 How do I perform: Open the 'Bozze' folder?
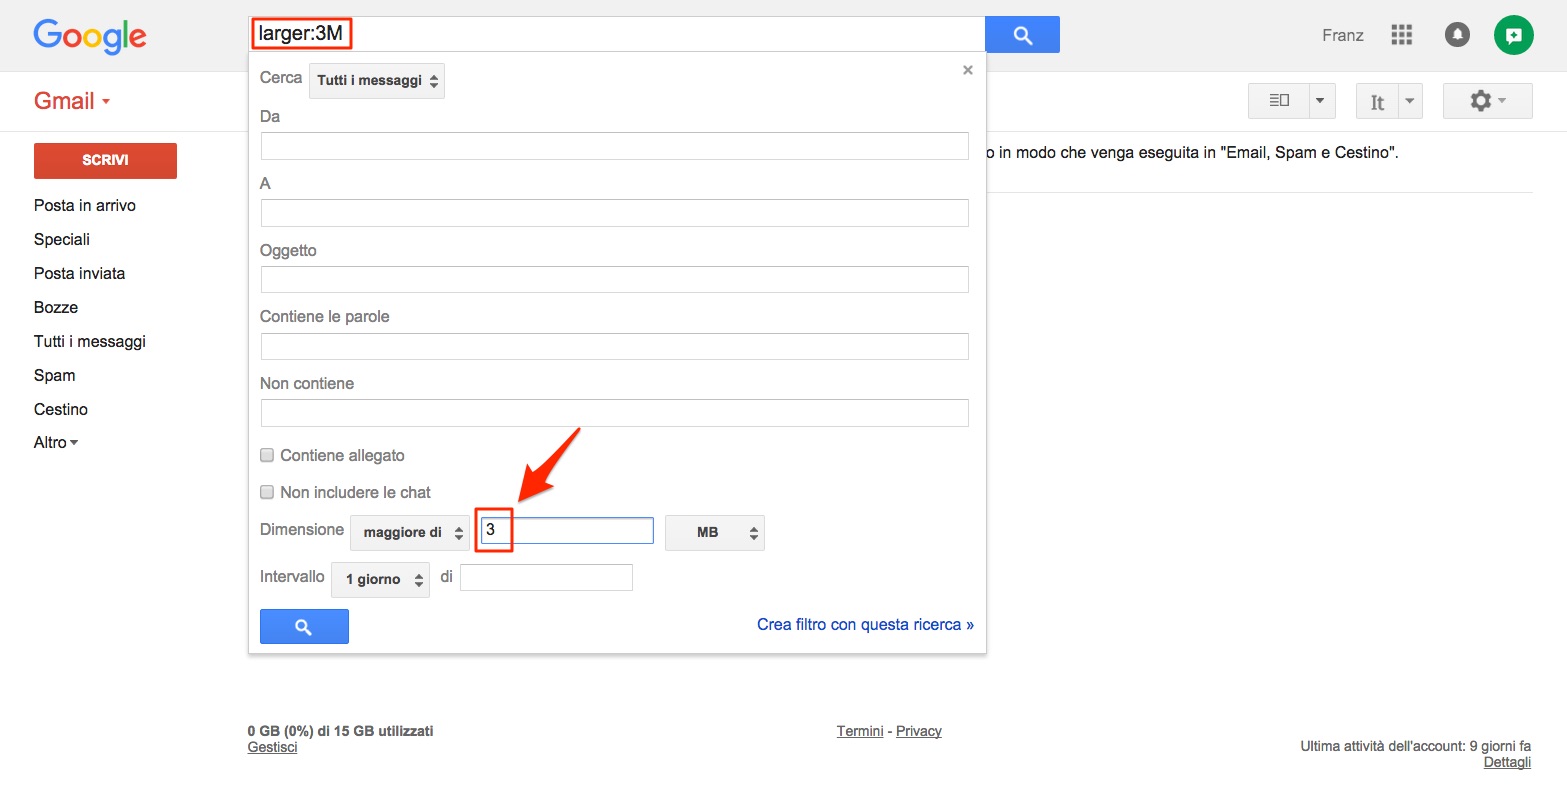coord(56,307)
